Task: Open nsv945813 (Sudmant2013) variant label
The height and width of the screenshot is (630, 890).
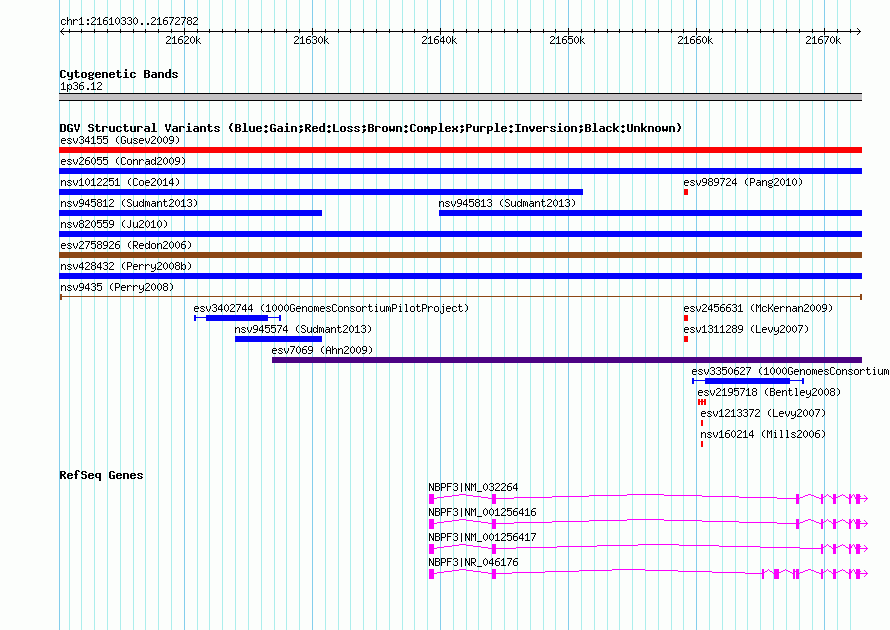Action: point(507,203)
